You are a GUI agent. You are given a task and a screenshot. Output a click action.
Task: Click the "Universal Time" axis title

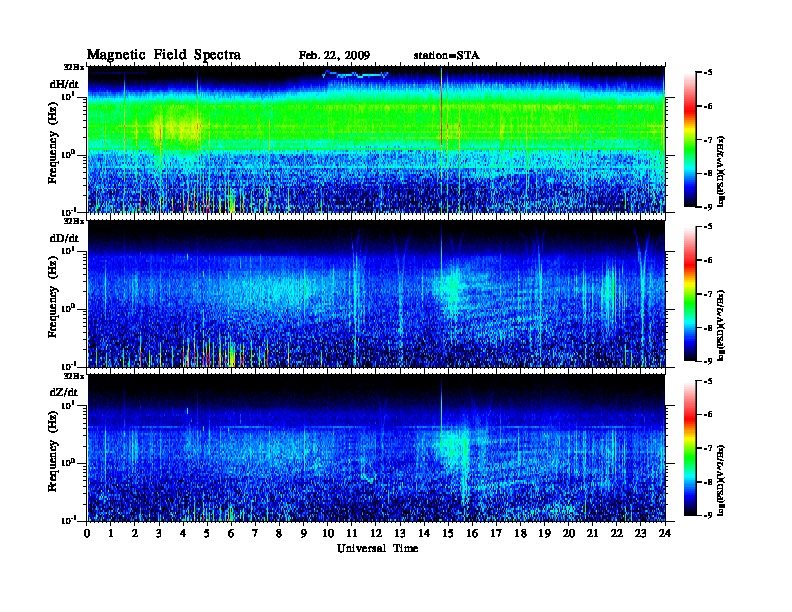pos(377,548)
